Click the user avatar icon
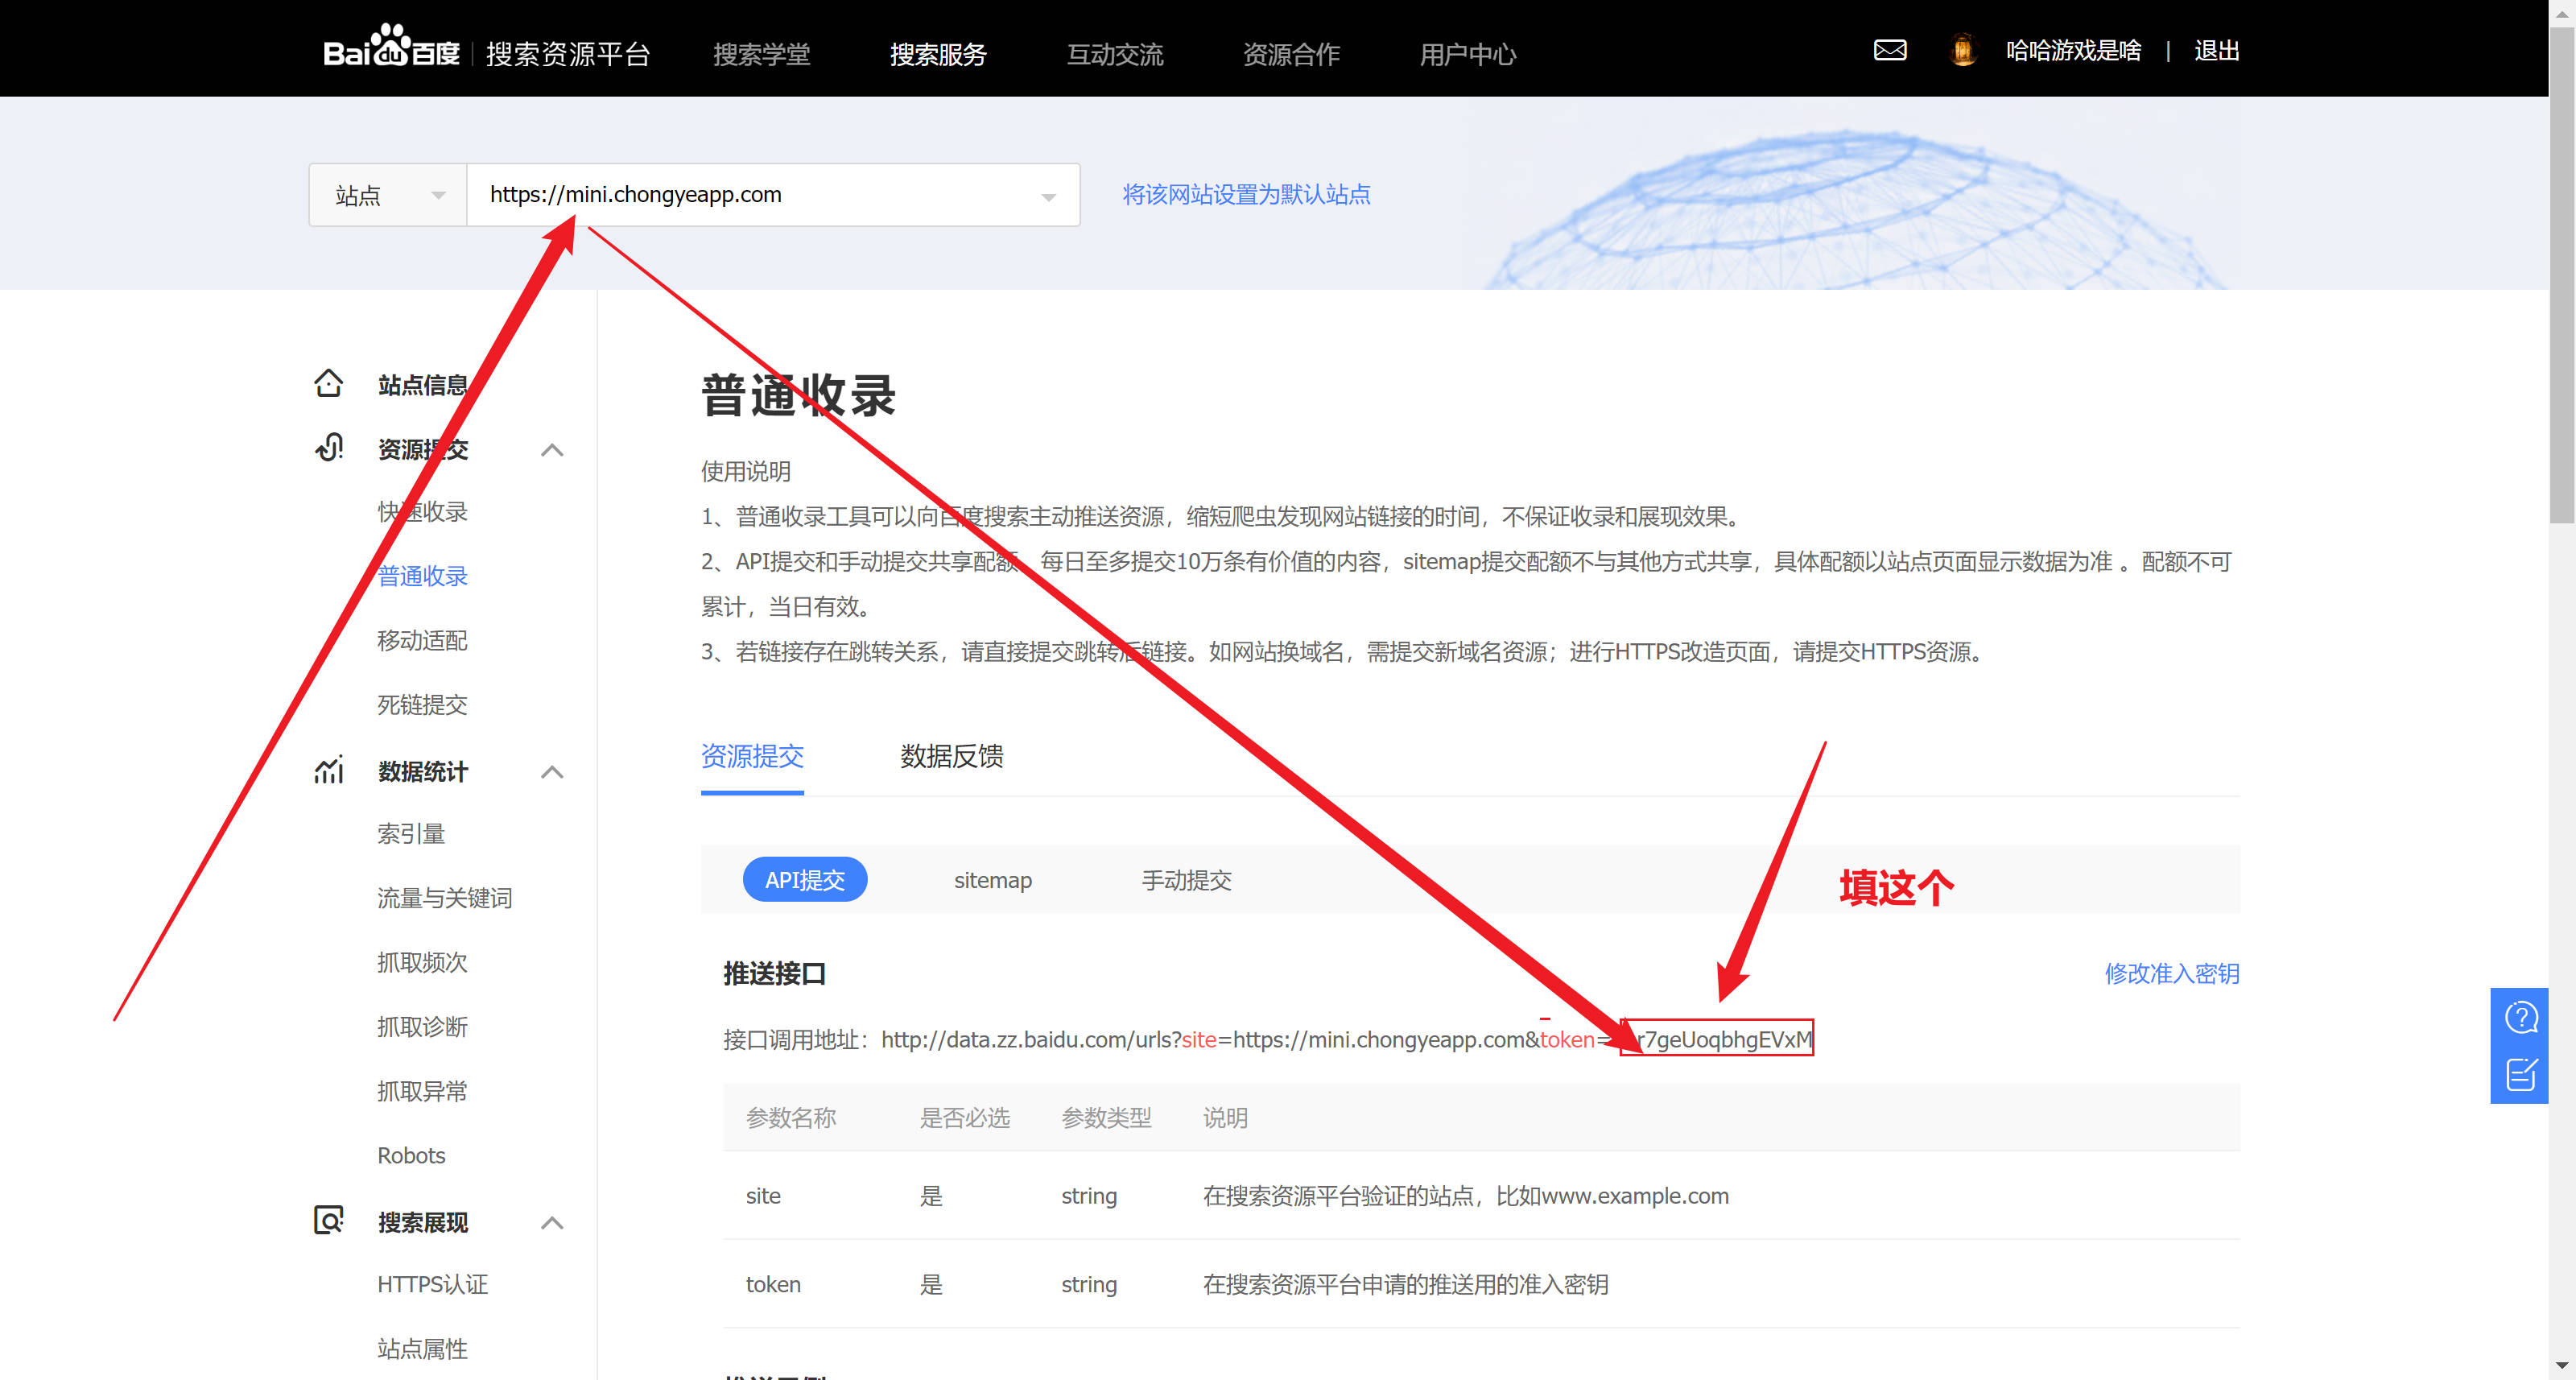 (x=1963, y=50)
